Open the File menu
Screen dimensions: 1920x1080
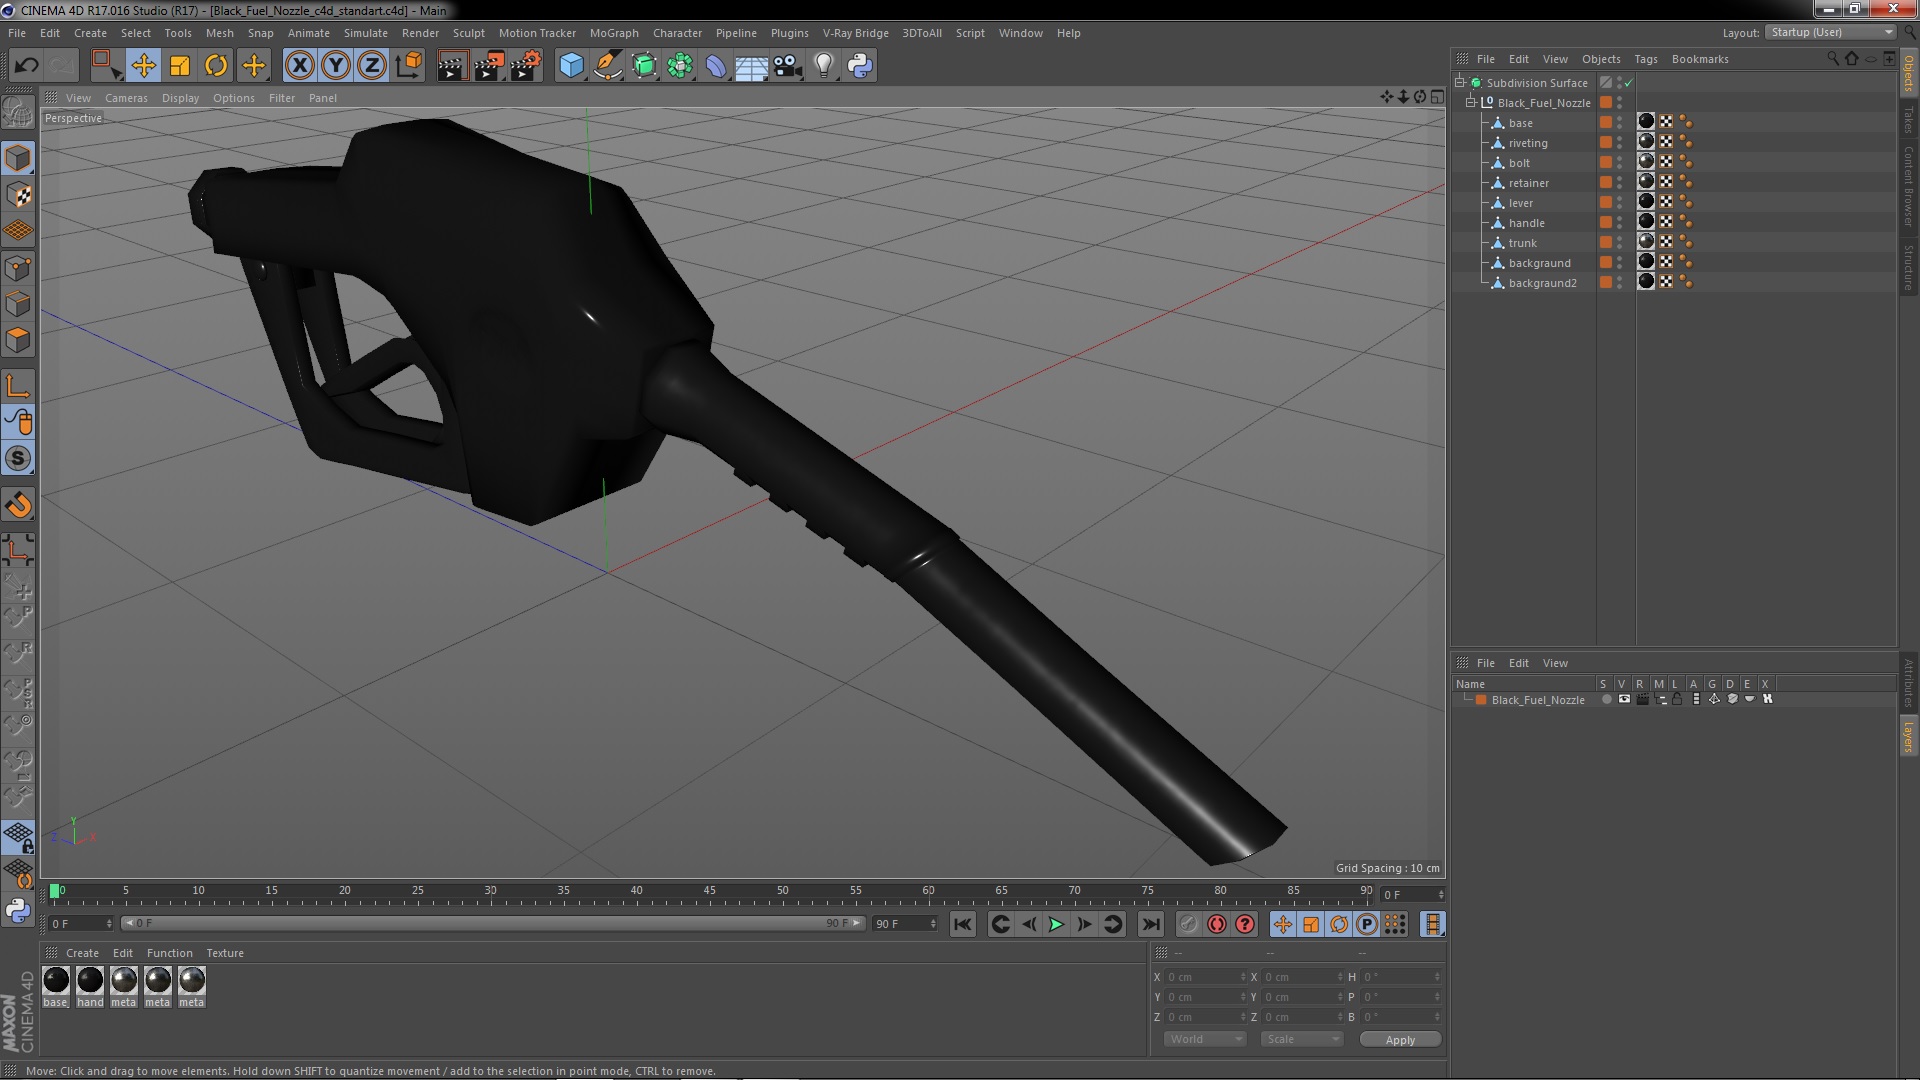17,33
